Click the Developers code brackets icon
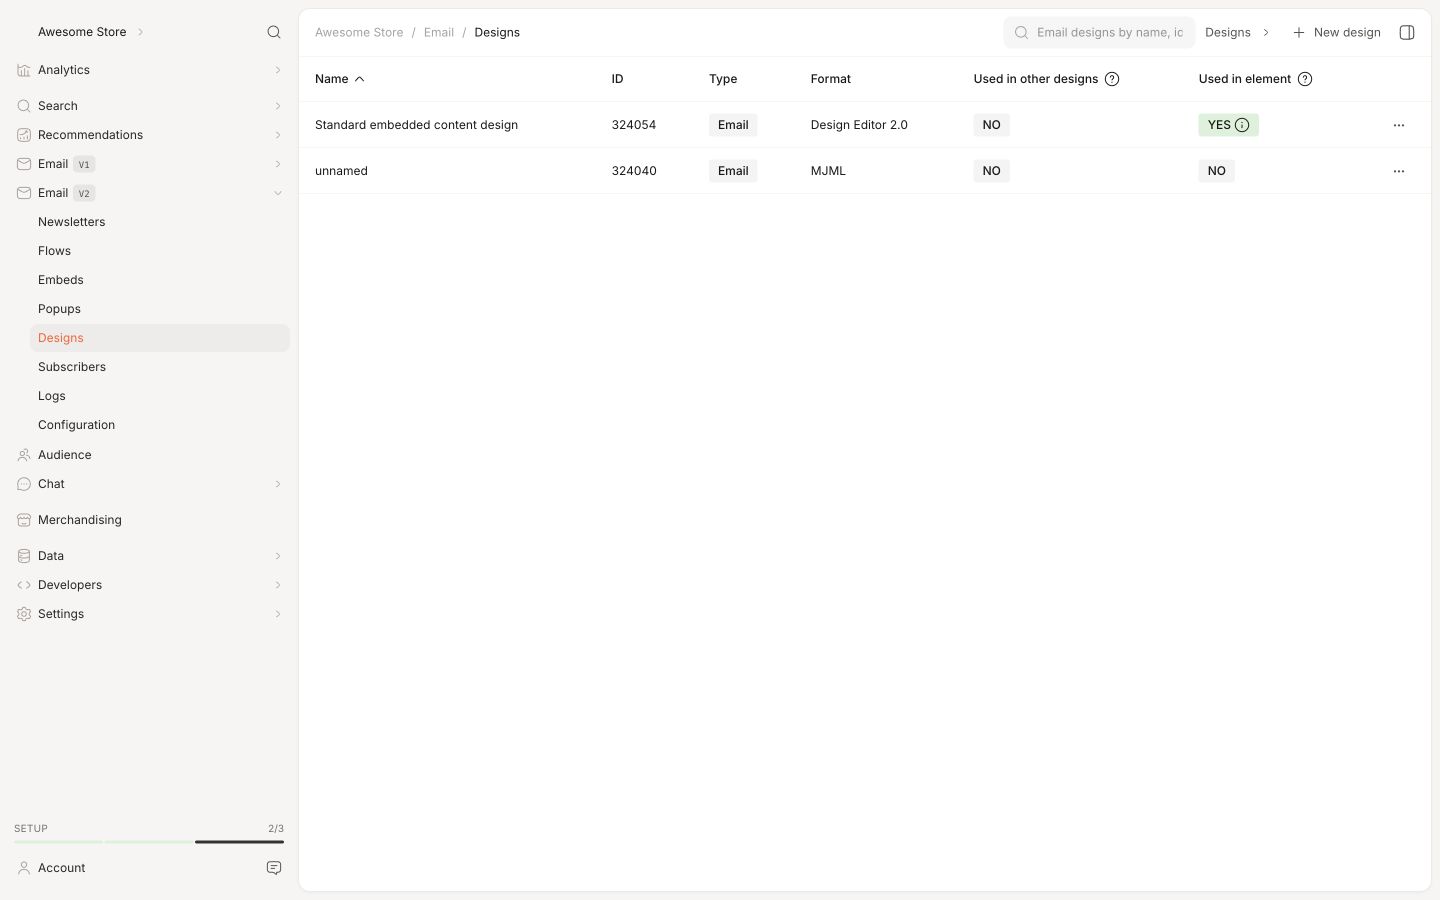The height and width of the screenshot is (900, 1440). coord(24,585)
